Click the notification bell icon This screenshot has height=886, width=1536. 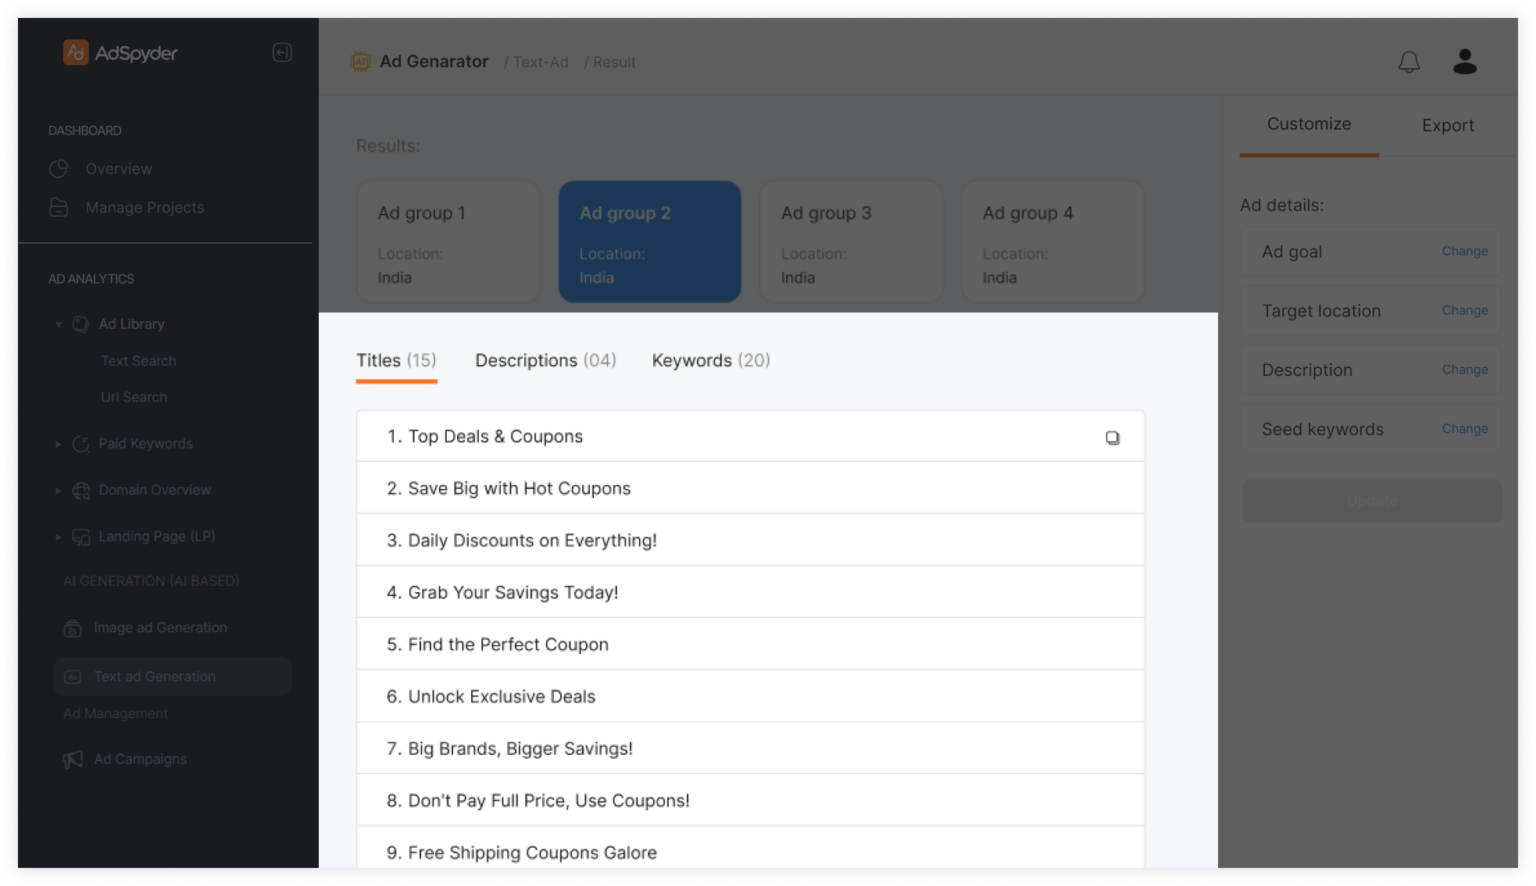[1408, 62]
